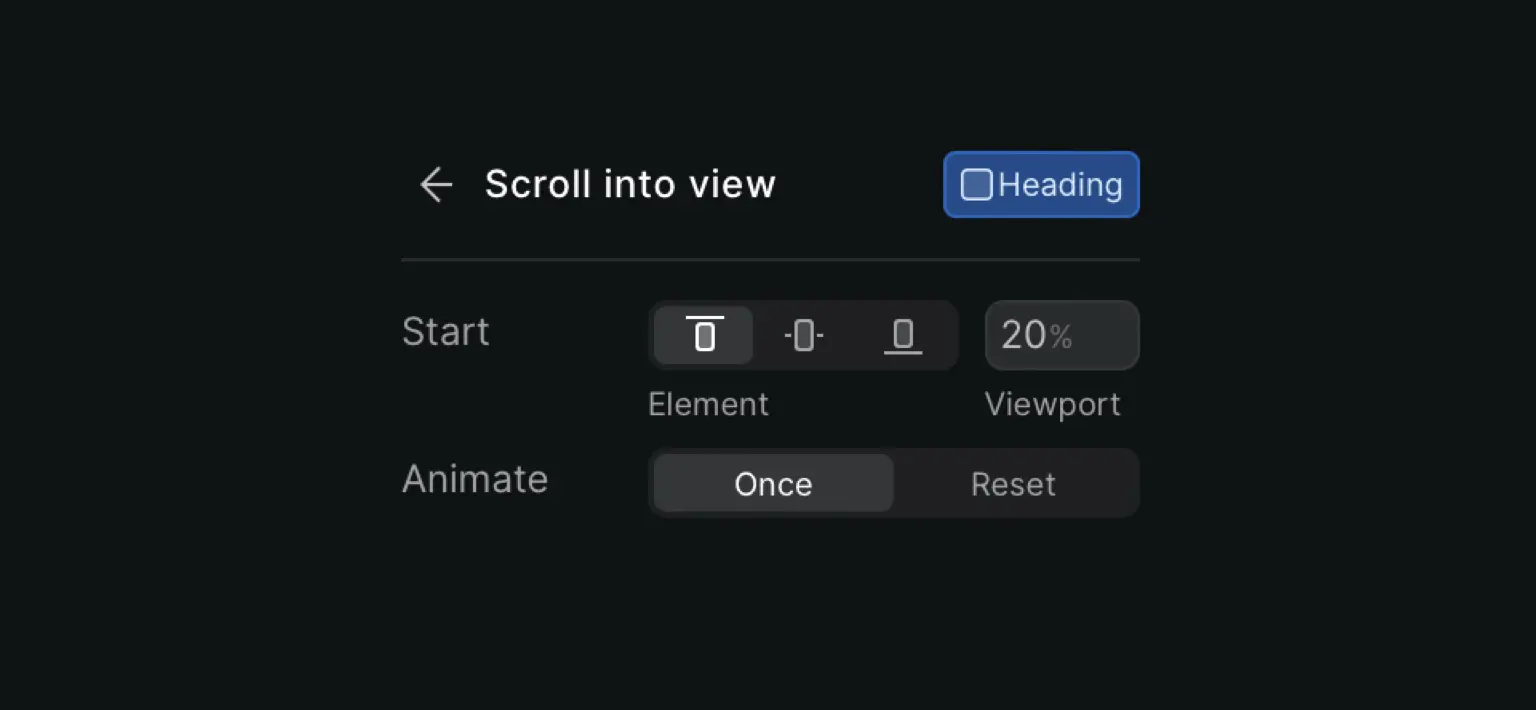Screen dimensions: 1536x710
Task: Set Animate to Once
Action: click(773, 483)
